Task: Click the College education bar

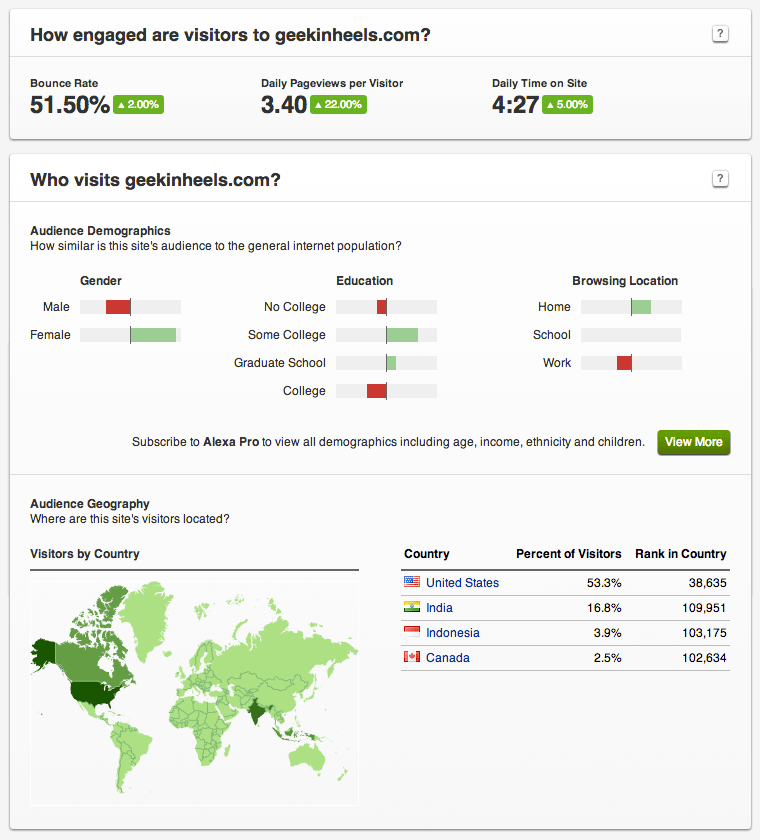Action: (x=386, y=391)
